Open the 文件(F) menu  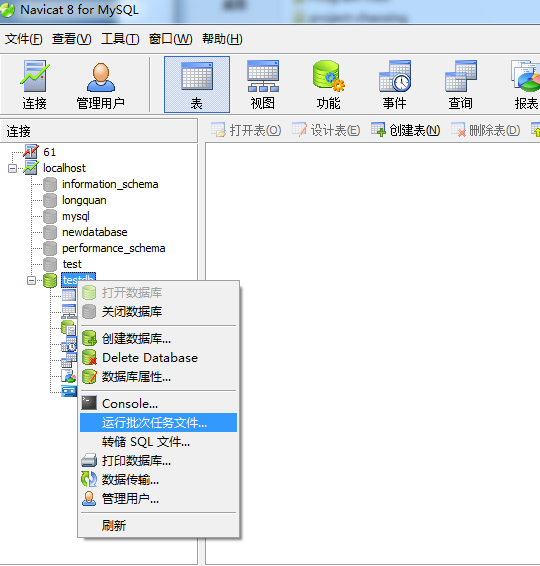pos(24,39)
